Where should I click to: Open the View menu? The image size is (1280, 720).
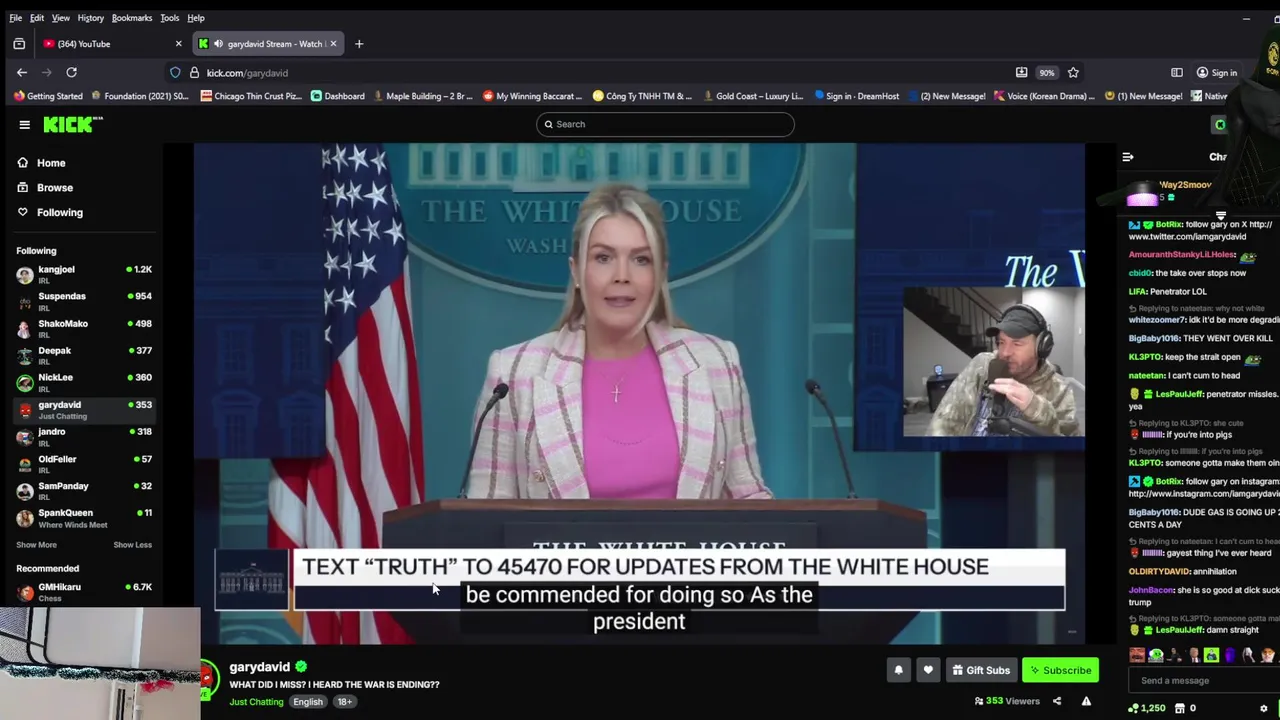coord(61,18)
